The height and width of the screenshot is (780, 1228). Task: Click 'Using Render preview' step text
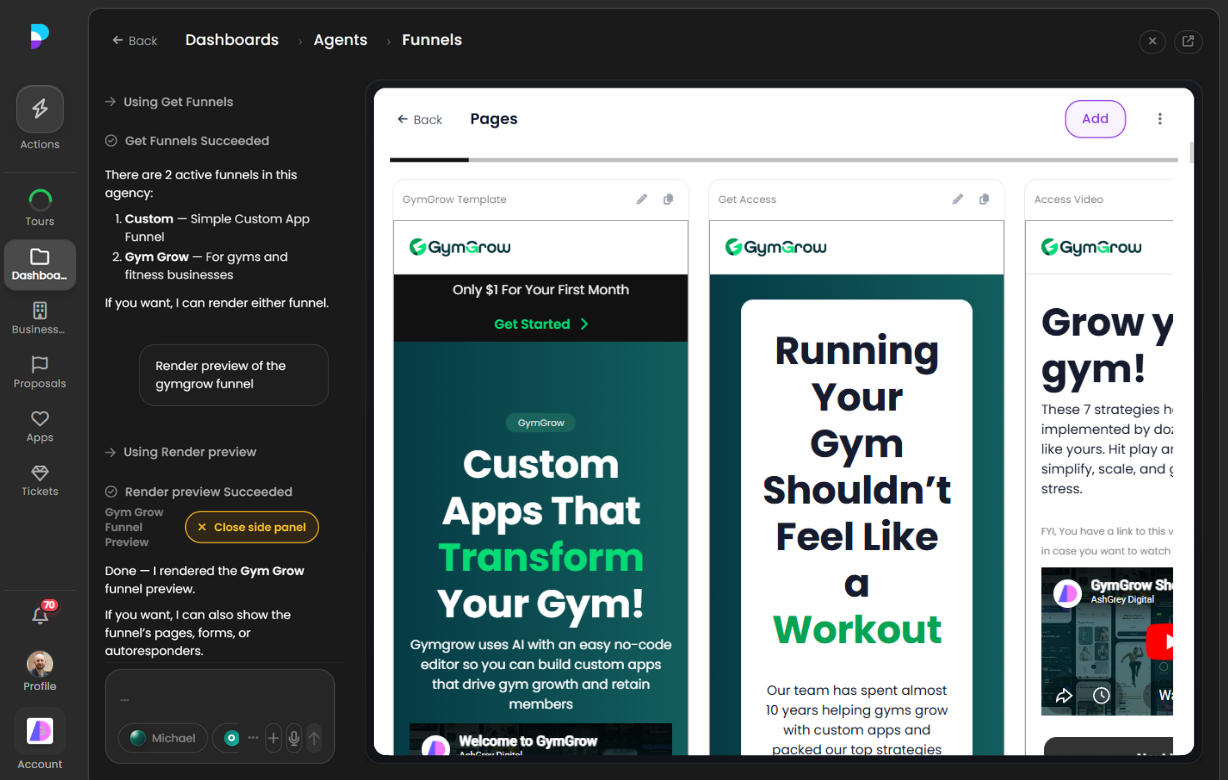pos(190,452)
